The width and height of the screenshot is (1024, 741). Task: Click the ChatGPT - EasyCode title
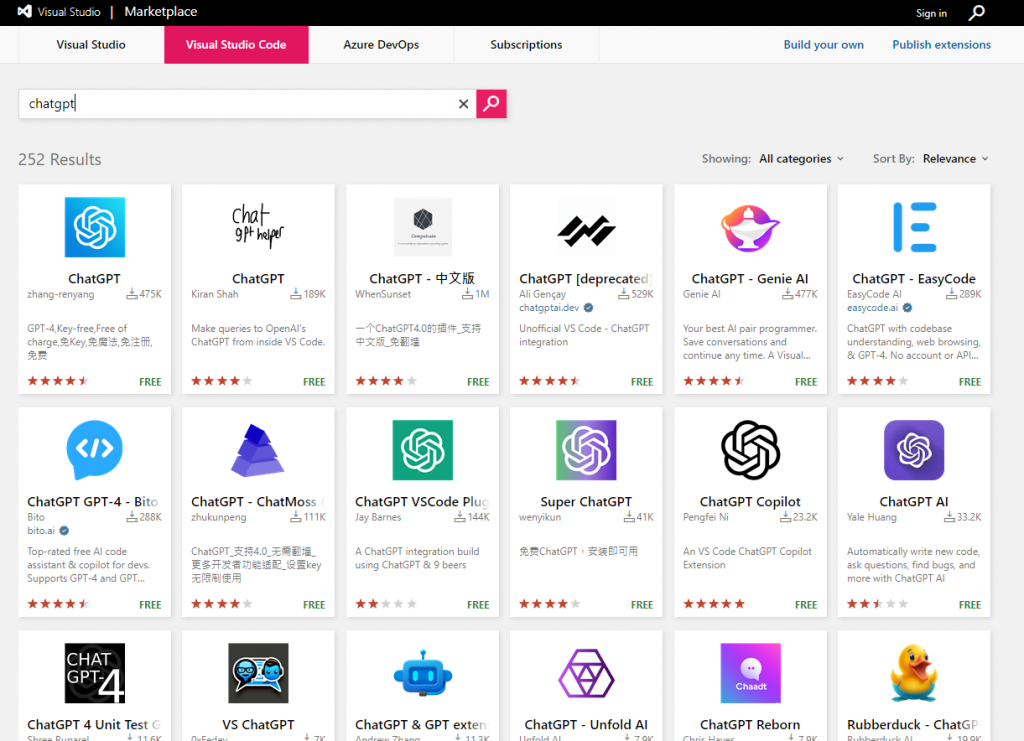pyautogui.click(x=914, y=279)
